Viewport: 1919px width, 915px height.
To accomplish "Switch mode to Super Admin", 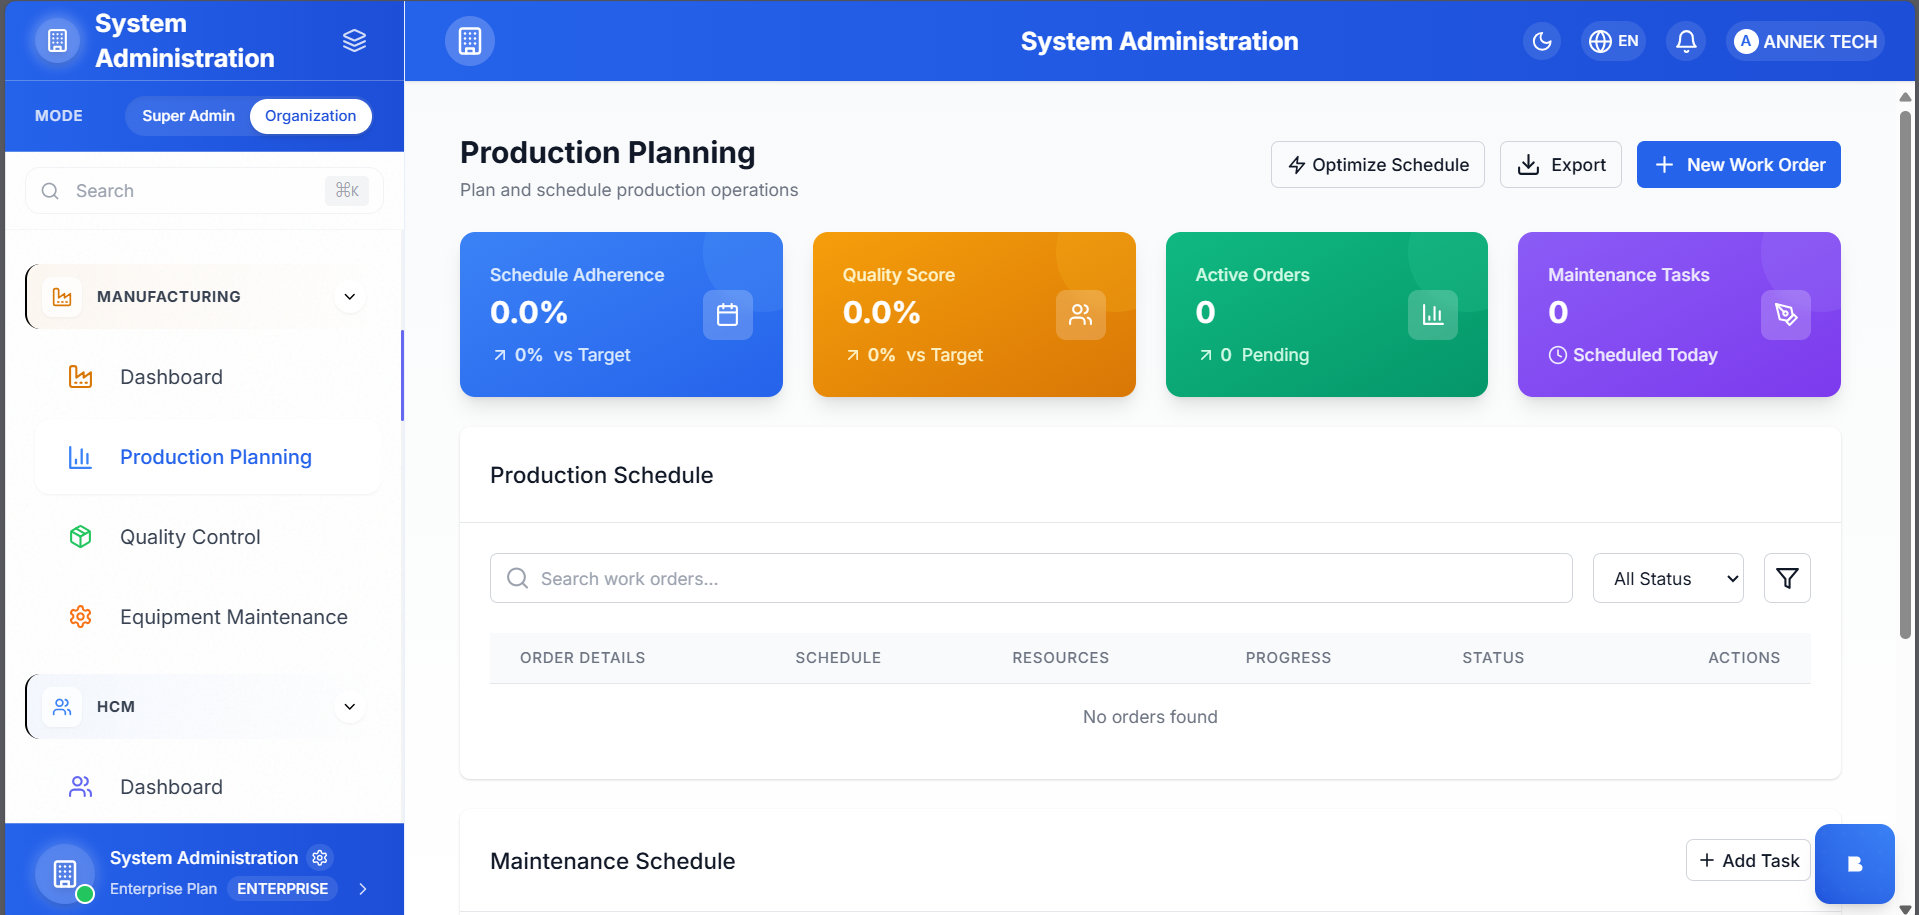I will point(188,116).
